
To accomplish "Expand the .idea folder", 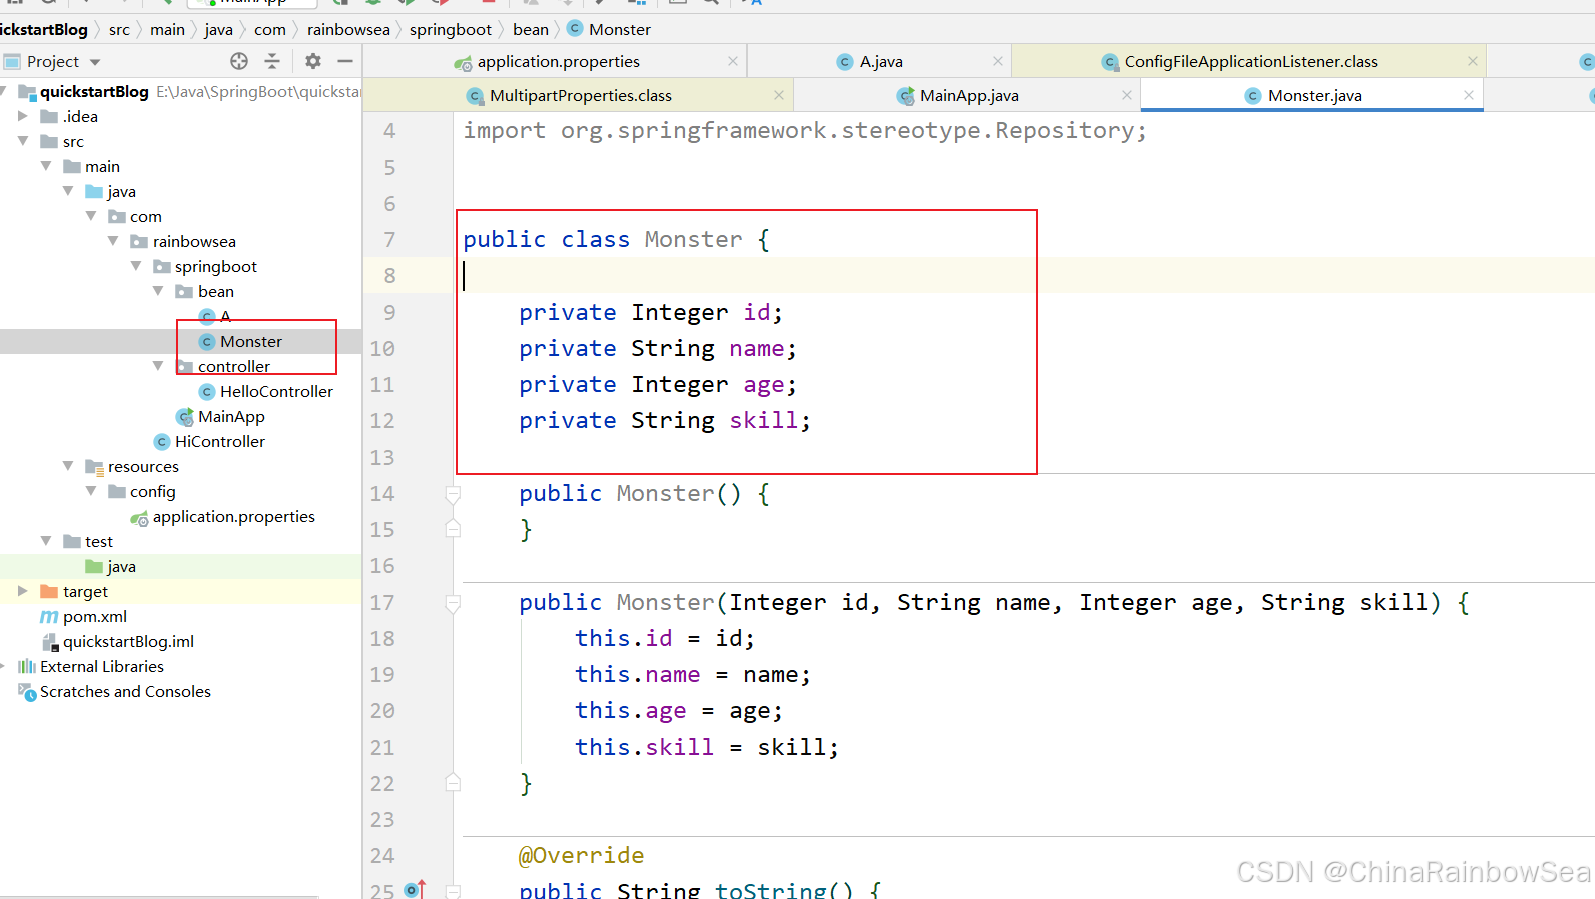I will coord(23,116).
